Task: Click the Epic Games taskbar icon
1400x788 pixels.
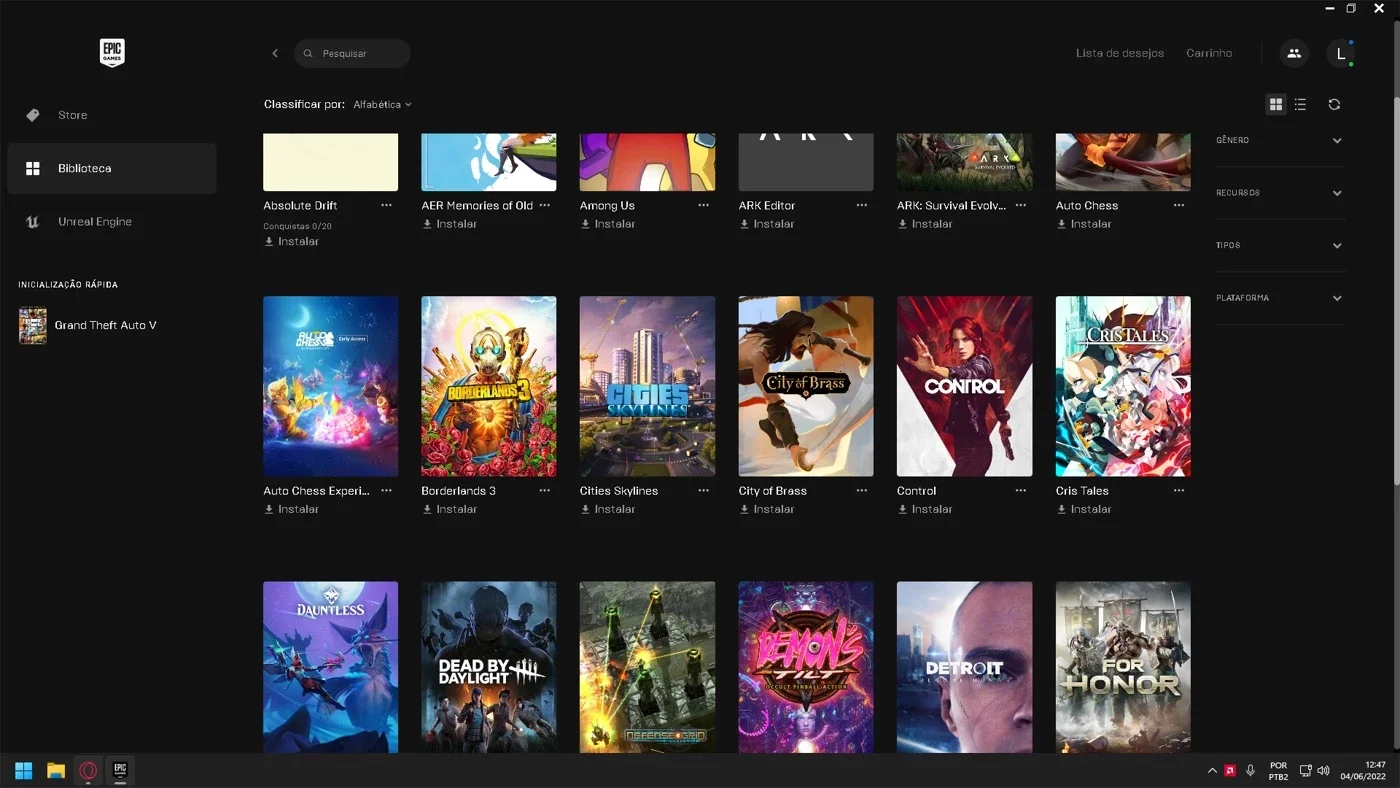Action: coord(120,770)
